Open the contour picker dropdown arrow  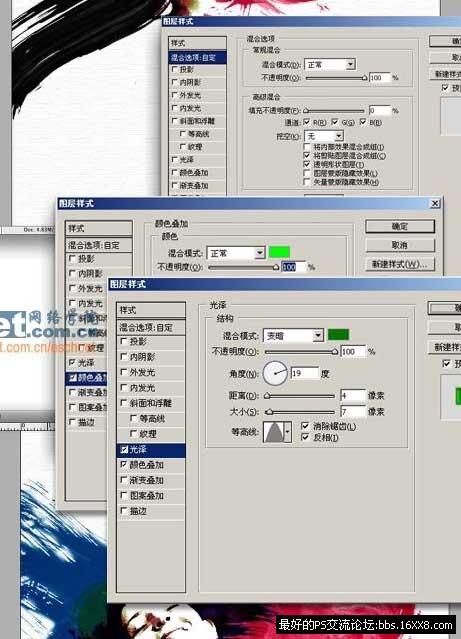tap(288, 432)
